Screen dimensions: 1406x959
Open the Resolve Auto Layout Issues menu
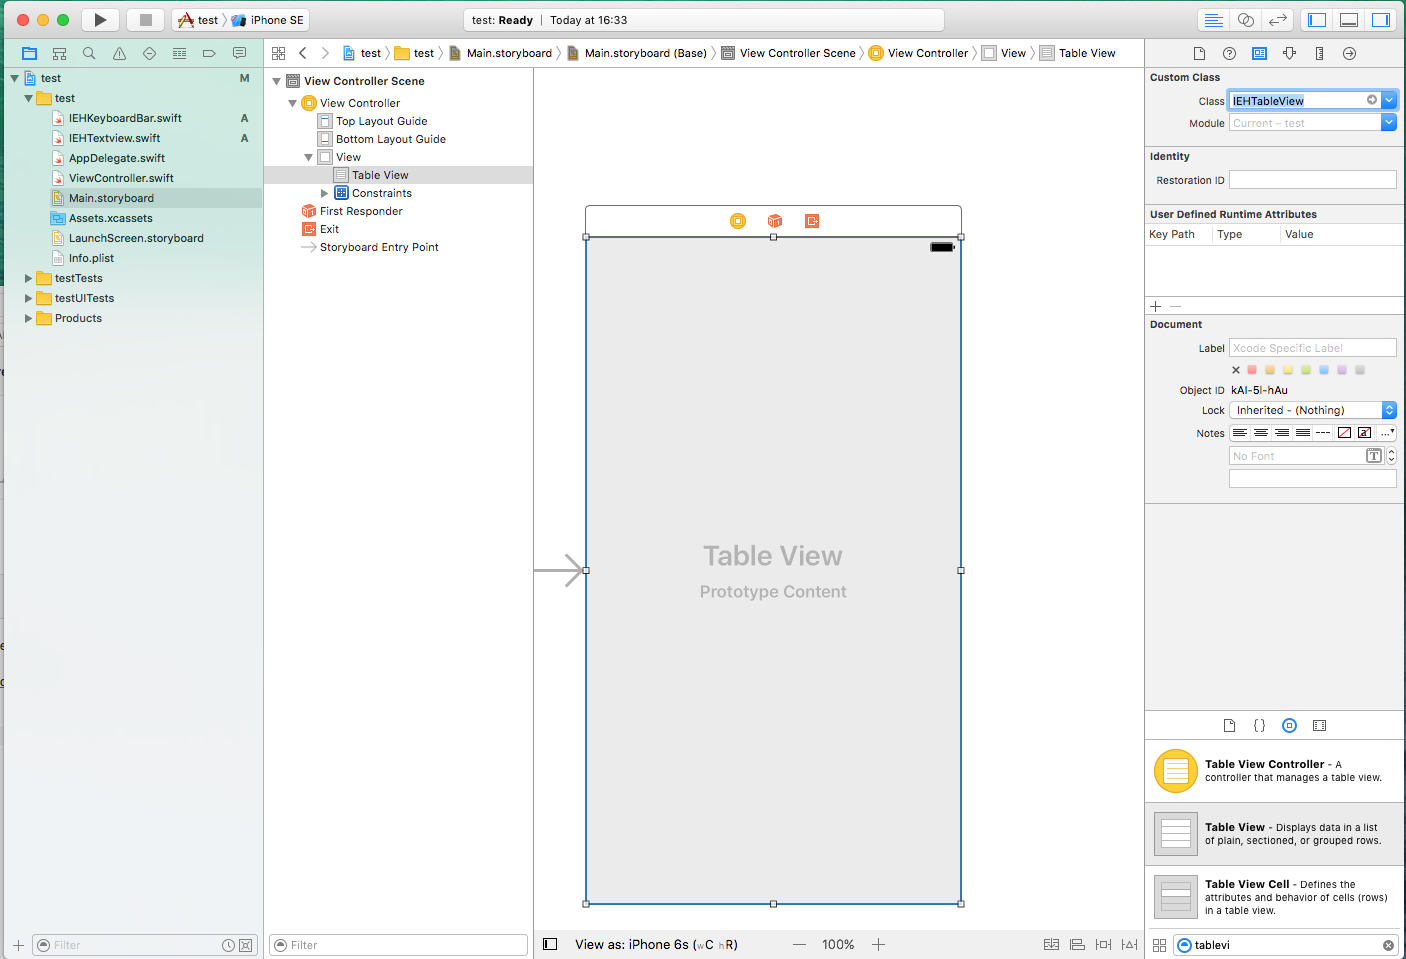1129,944
